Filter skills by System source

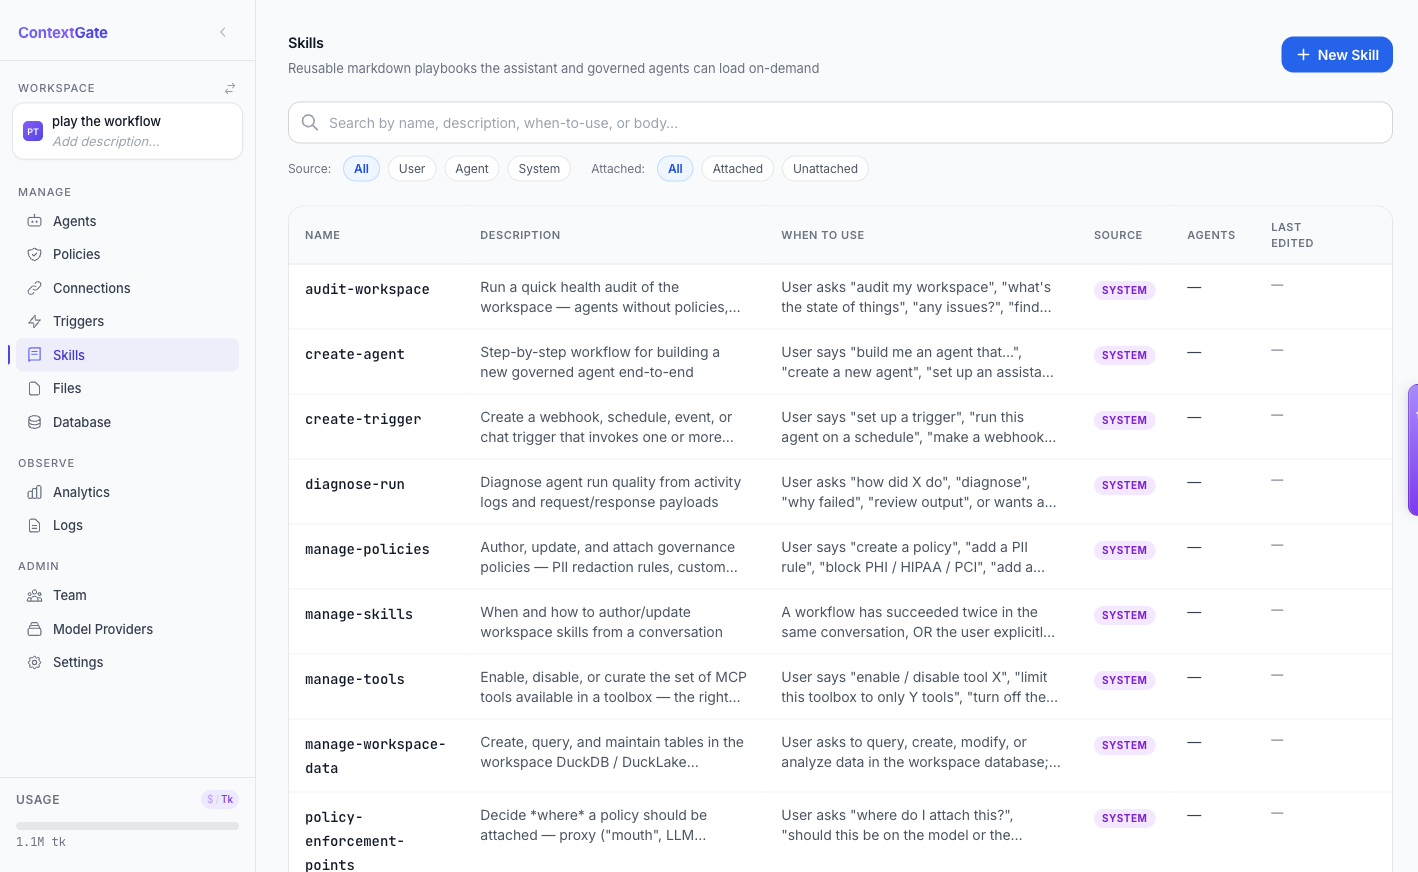click(539, 169)
